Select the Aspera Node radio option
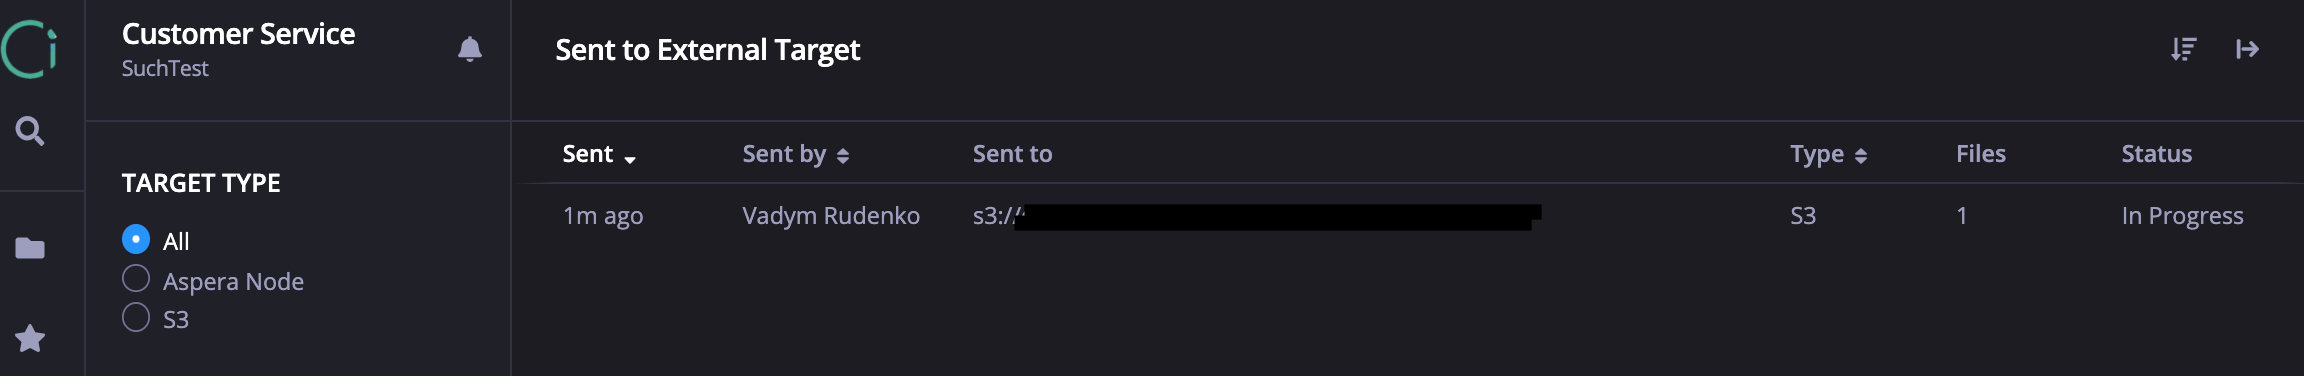 click(x=136, y=279)
